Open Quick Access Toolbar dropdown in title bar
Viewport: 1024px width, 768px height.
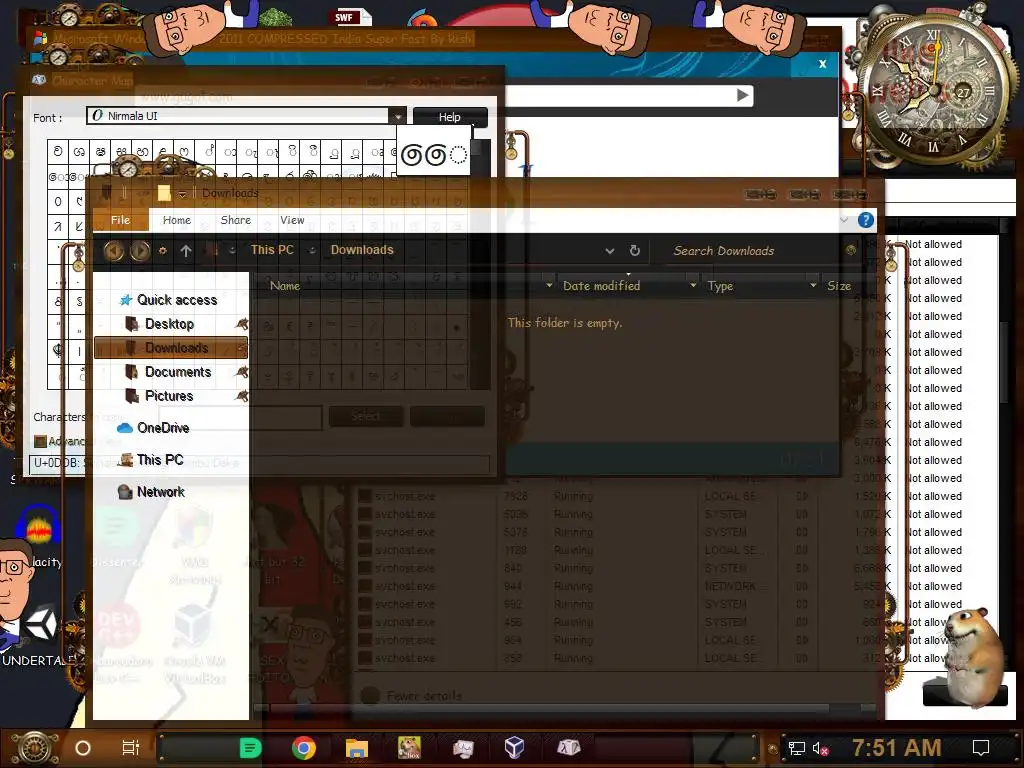tap(183, 194)
